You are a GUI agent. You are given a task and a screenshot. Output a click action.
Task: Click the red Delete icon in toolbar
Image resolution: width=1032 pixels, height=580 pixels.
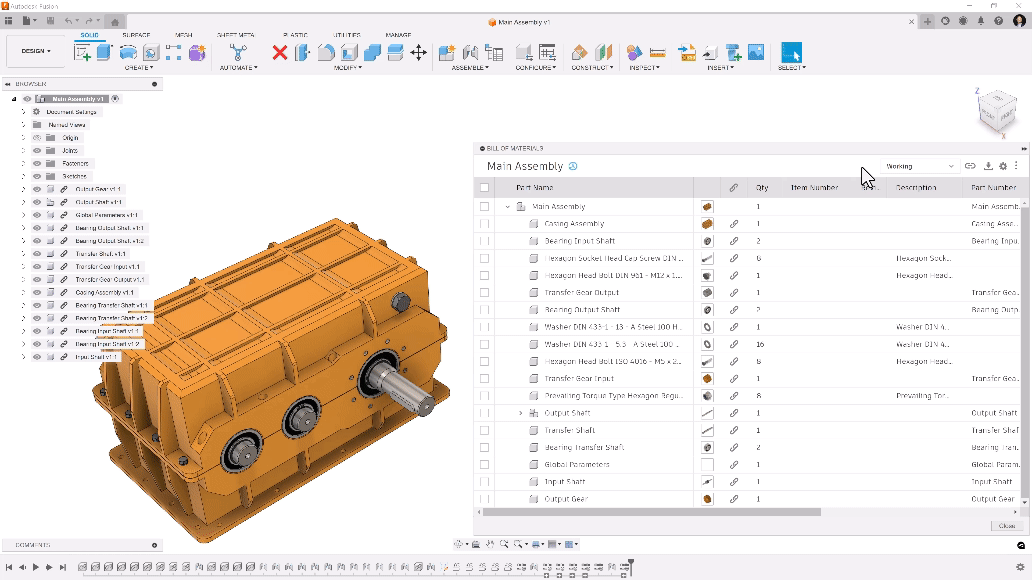pos(280,52)
